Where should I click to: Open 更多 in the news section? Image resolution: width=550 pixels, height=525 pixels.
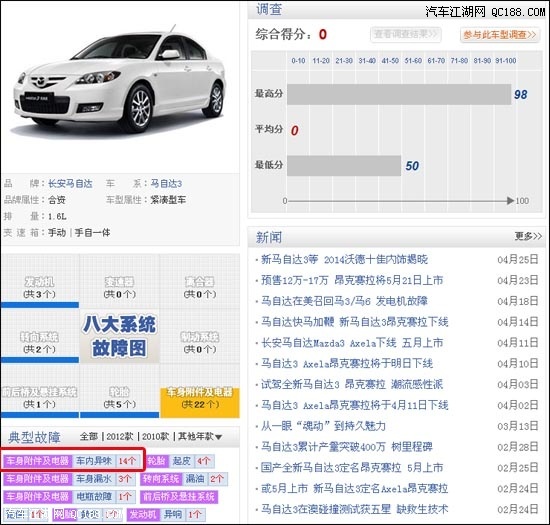[528, 236]
